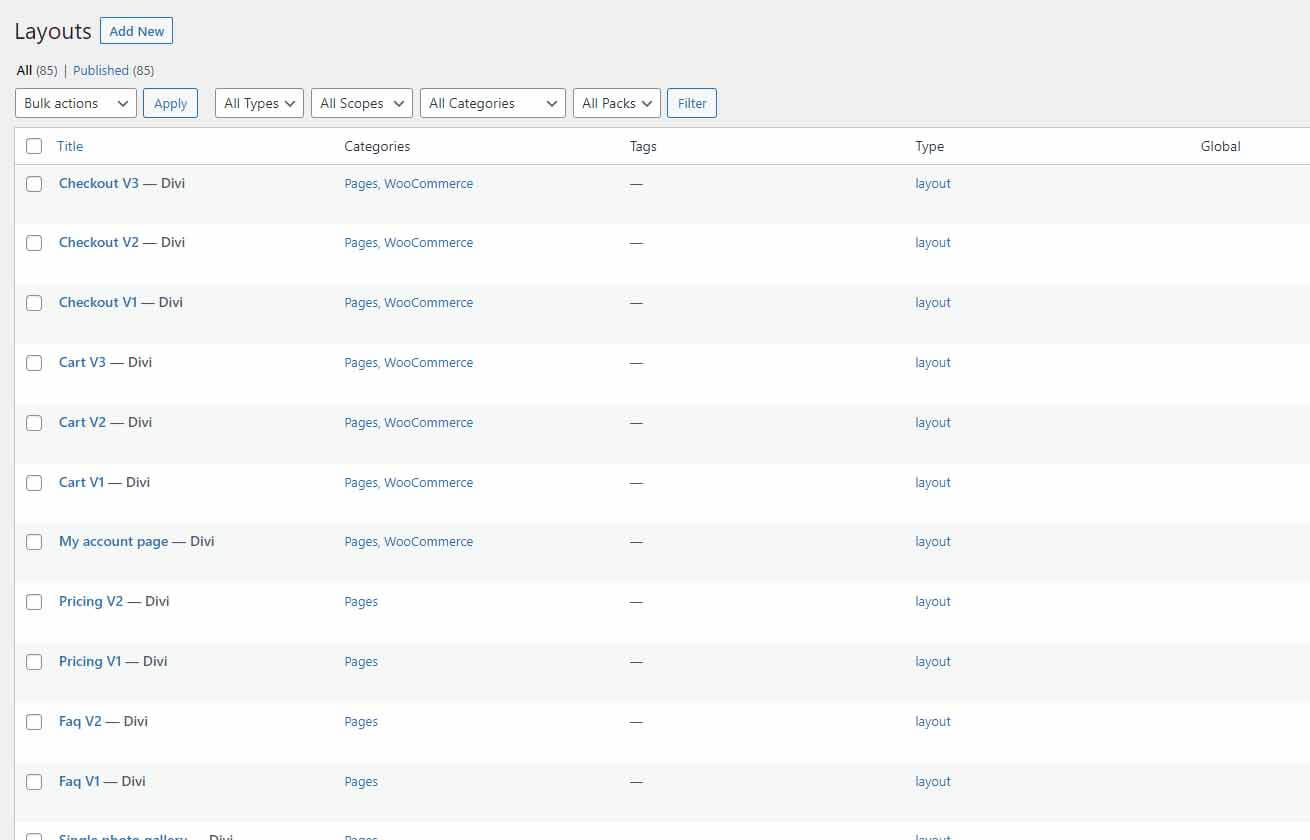Check the Faq V1 row checkbox
The image size is (1310, 840).
point(33,781)
